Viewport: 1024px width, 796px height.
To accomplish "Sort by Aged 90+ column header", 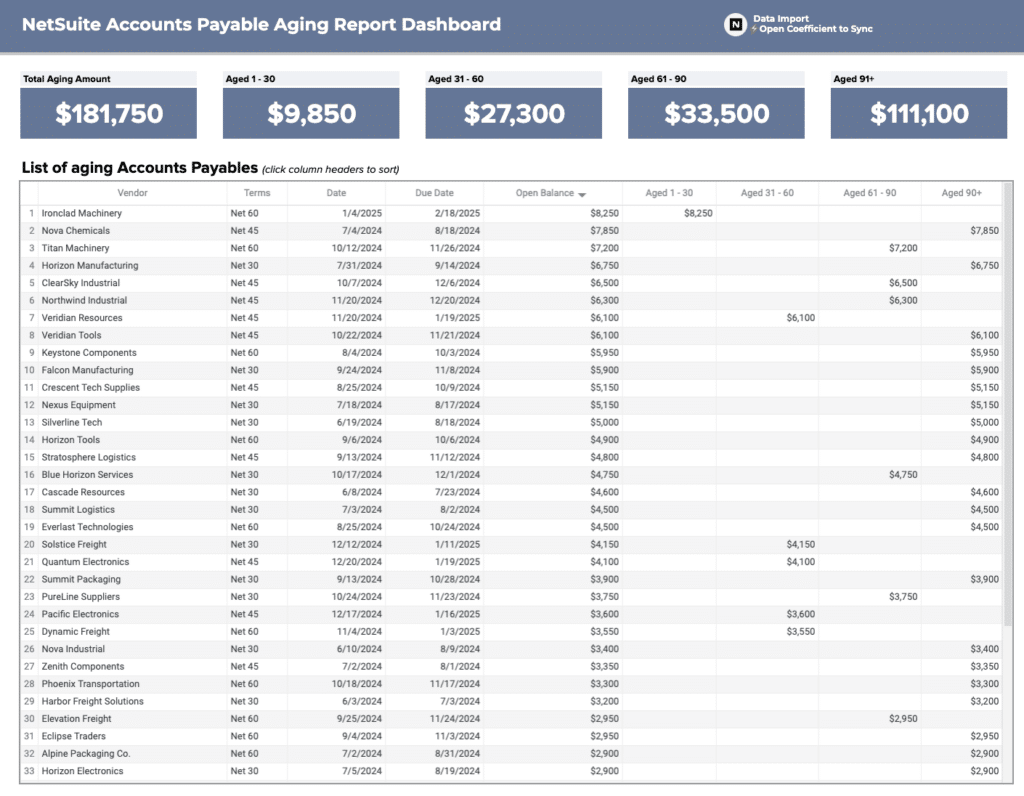I will pyautogui.click(x=961, y=193).
